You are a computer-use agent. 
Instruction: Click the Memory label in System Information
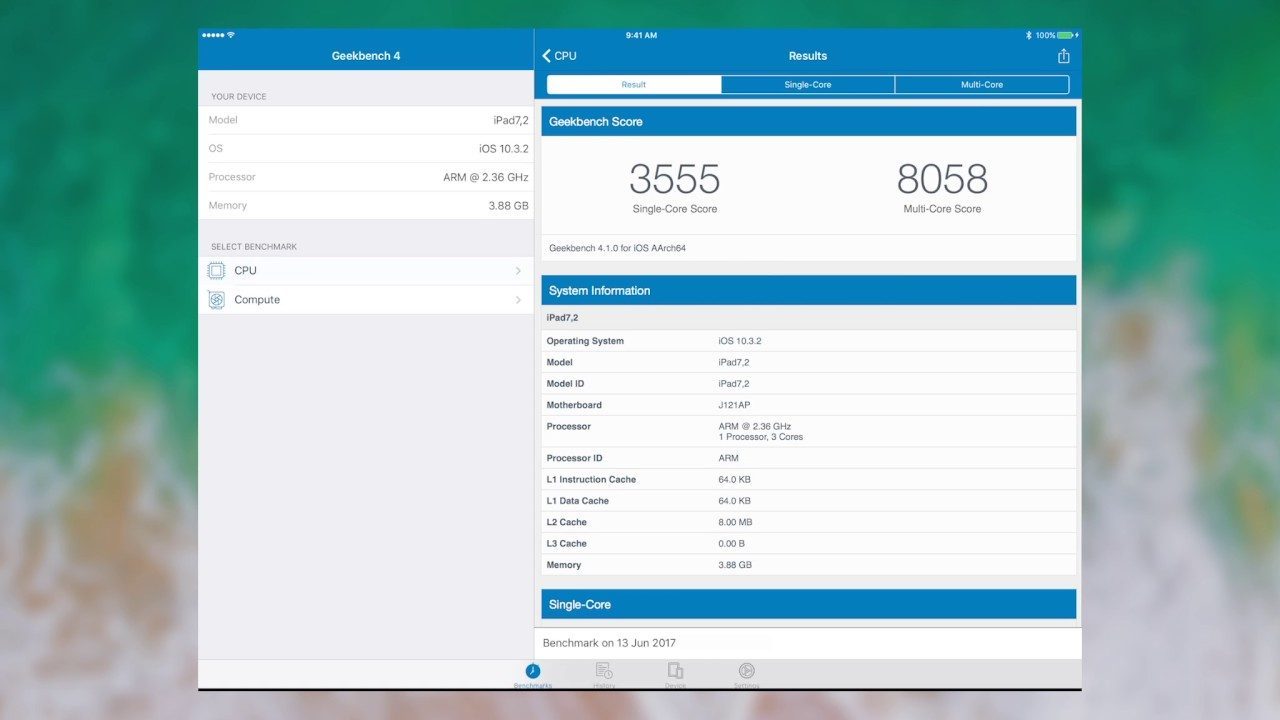pyautogui.click(x=563, y=565)
